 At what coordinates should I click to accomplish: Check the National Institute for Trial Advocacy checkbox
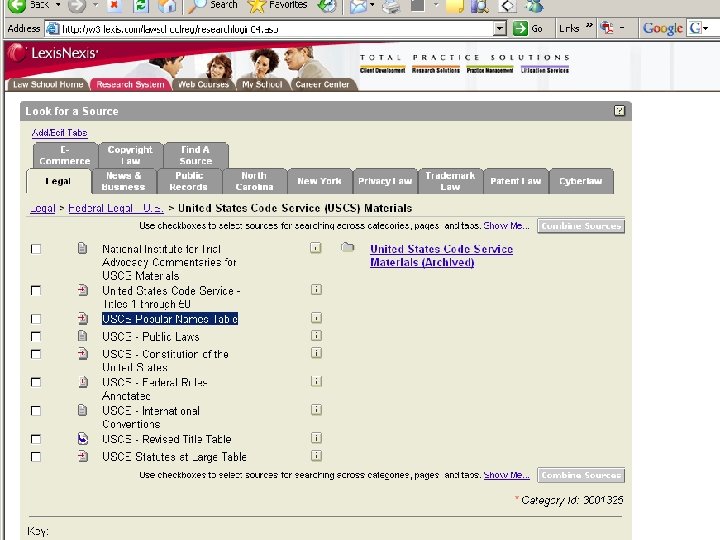pyautogui.click(x=36, y=249)
